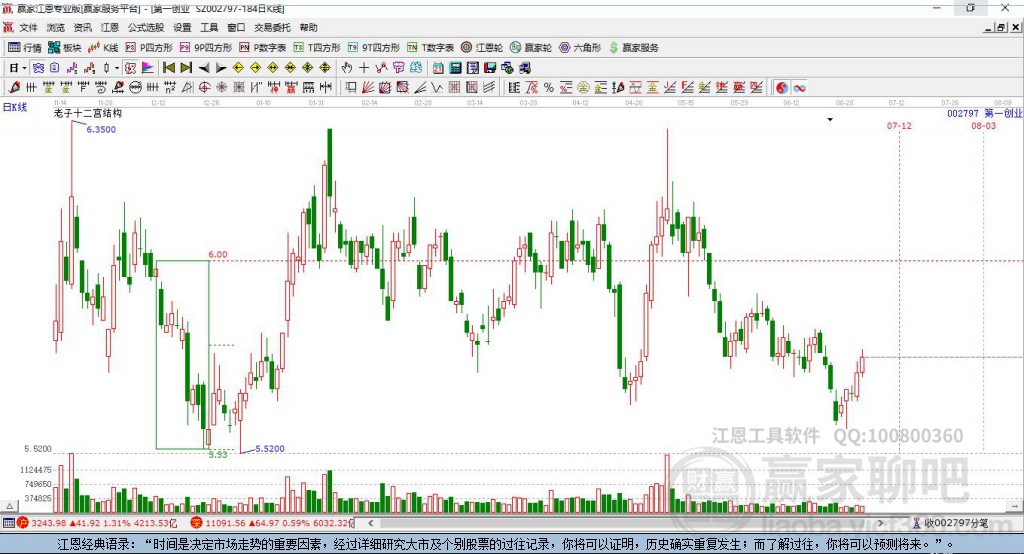Open the 交易委托 menu
Screen dimensions: 1024x554
(272, 27)
